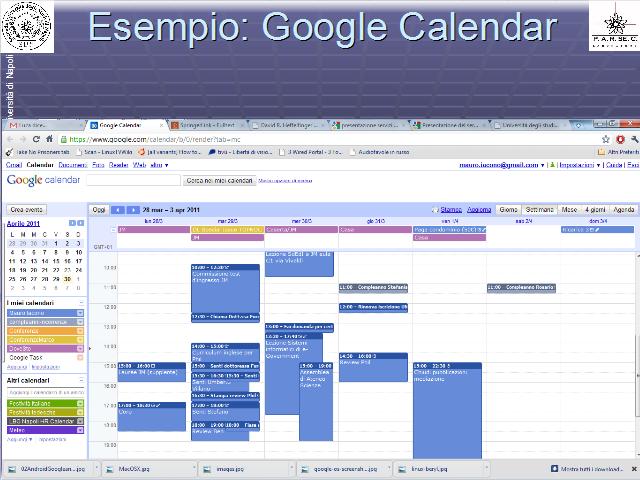Screen dimensions: 640x480
Task: Click the Oggi button
Action: coord(99,210)
